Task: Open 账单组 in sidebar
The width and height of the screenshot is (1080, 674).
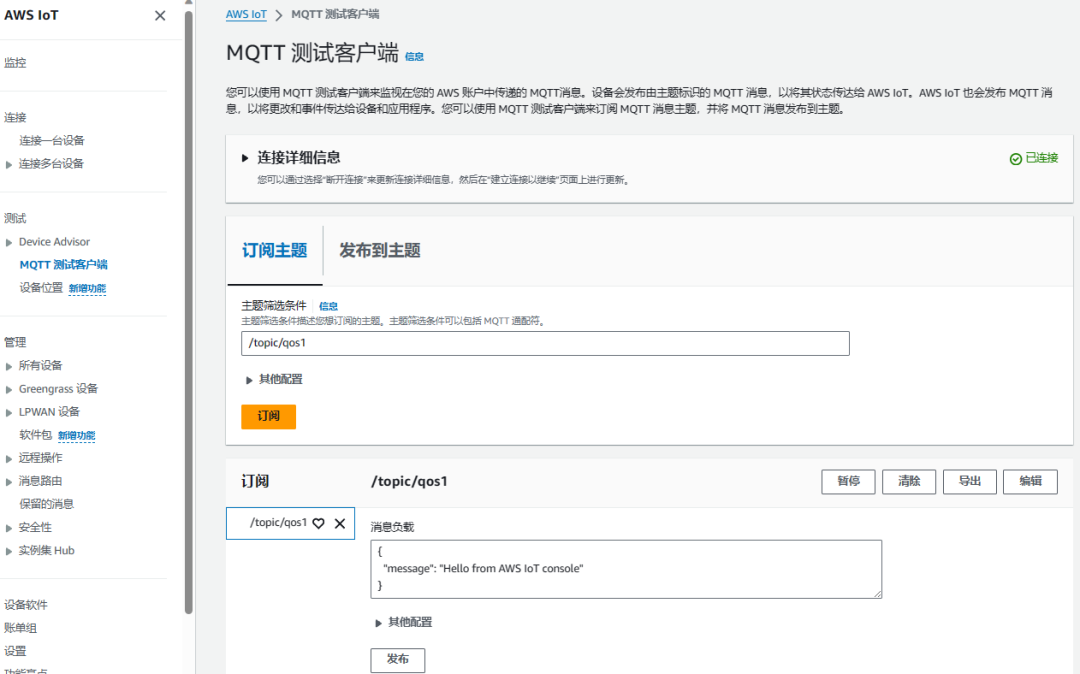Action: coord(21,628)
